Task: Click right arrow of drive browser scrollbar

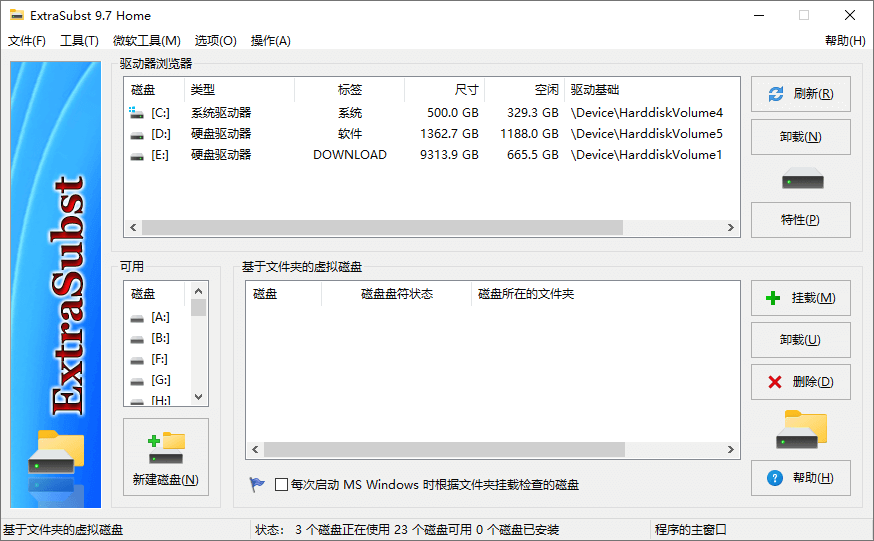Action: [731, 227]
